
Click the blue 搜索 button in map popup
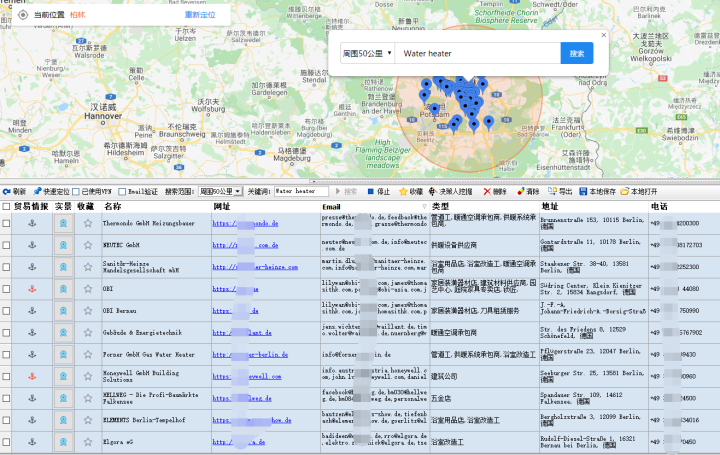click(x=577, y=53)
